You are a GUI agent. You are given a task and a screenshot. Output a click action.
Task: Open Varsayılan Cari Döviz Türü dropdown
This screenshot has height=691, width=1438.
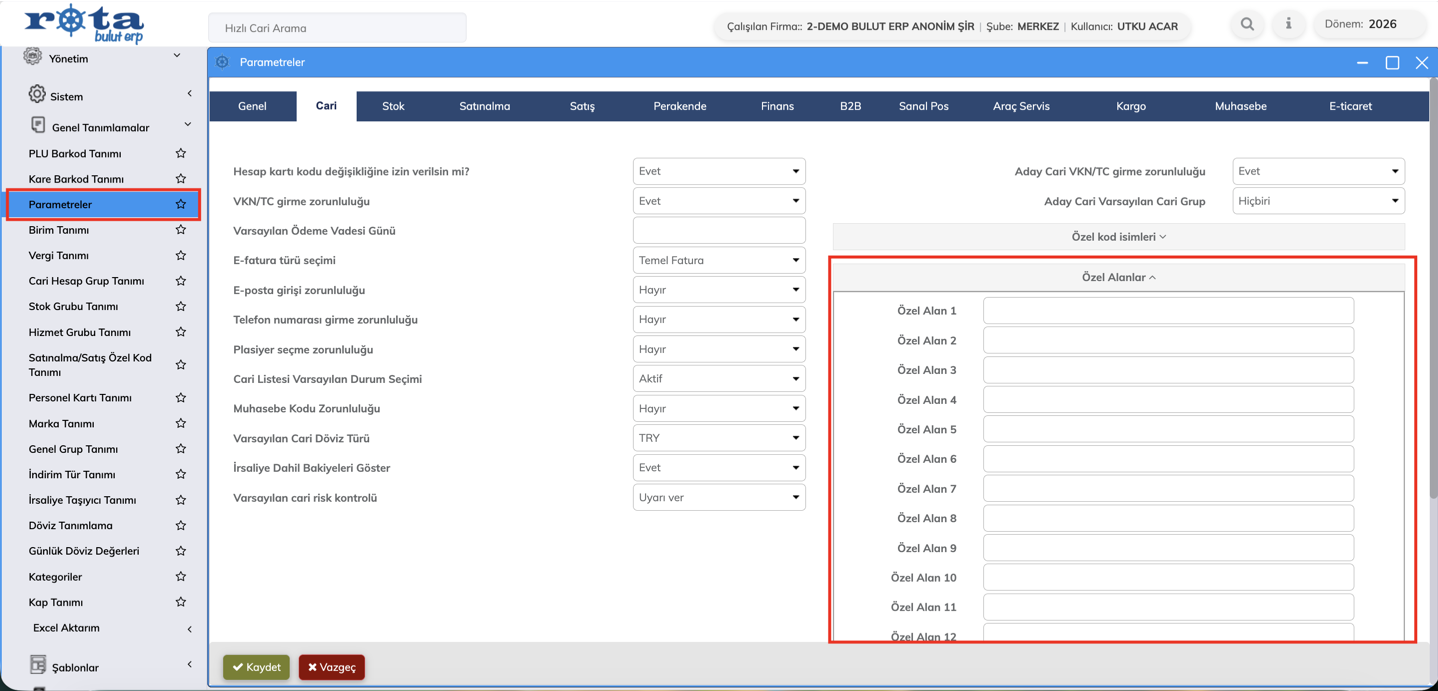[718, 438]
